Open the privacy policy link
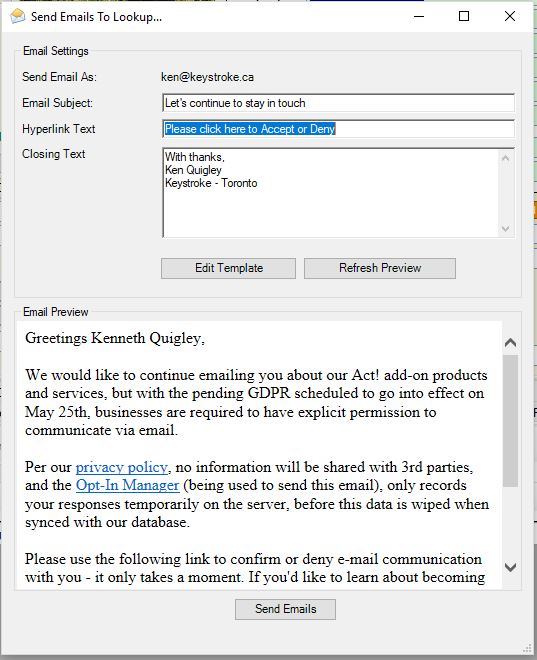537x660 pixels. pyautogui.click(x=122, y=467)
